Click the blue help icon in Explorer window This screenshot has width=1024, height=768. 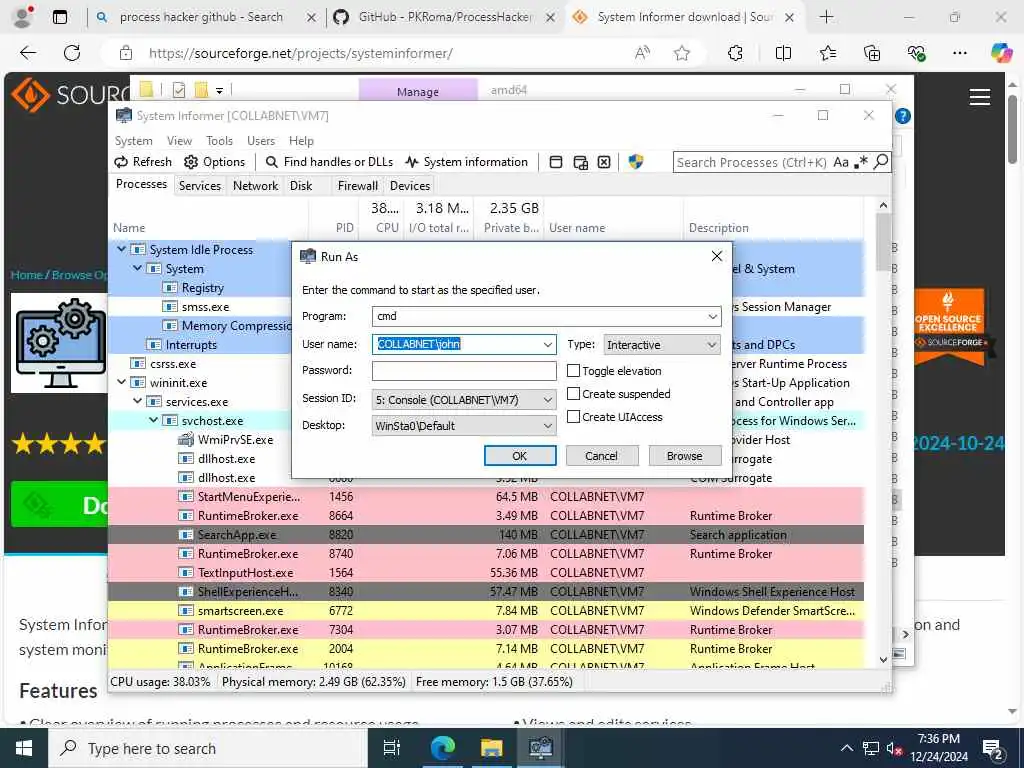pyautogui.click(x=903, y=116)
